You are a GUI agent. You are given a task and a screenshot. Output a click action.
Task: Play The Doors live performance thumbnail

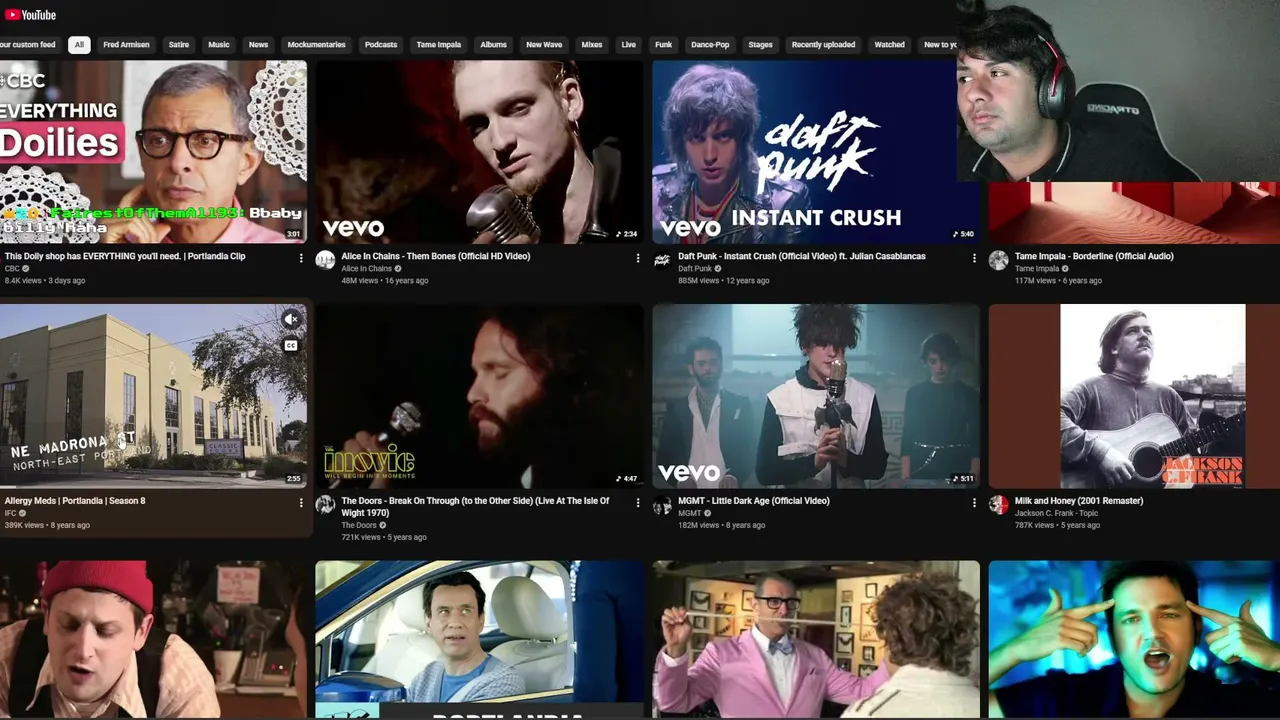pyautogui.click(x=480, y=396)
